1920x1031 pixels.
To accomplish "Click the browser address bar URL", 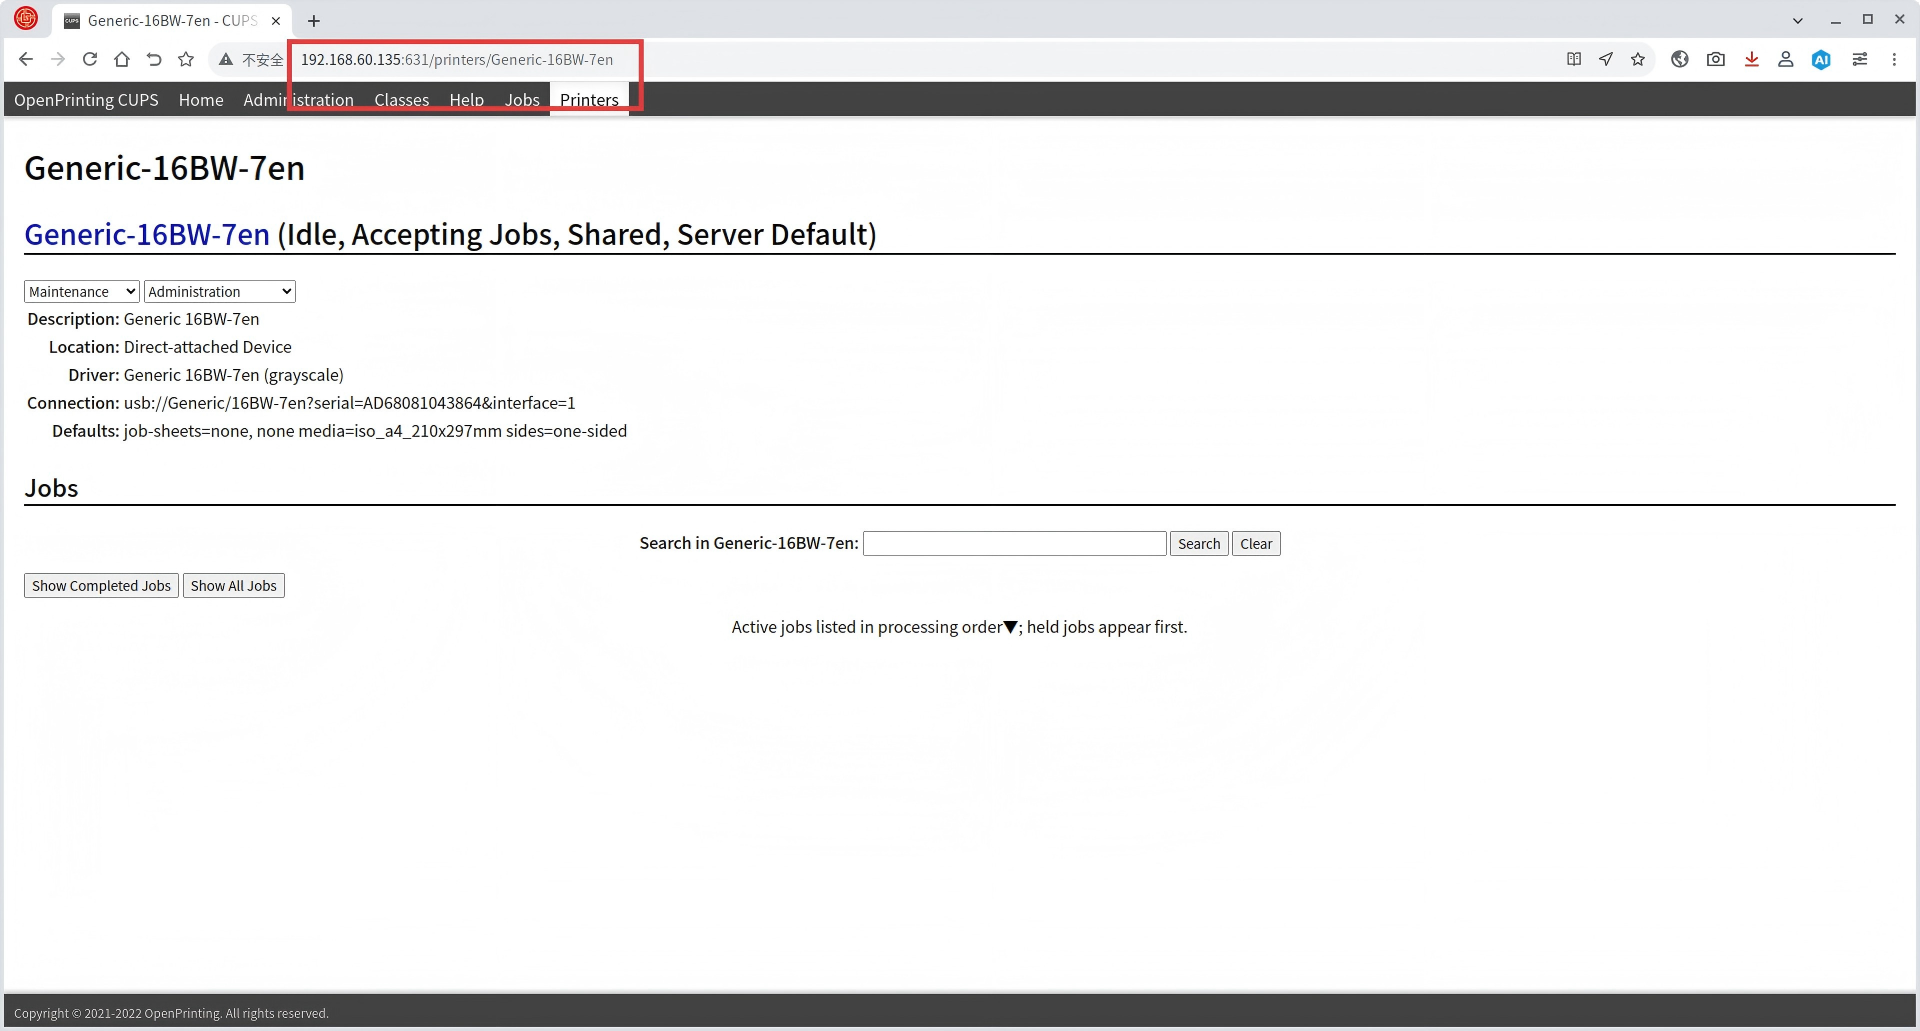I will [x=457, y=59].
